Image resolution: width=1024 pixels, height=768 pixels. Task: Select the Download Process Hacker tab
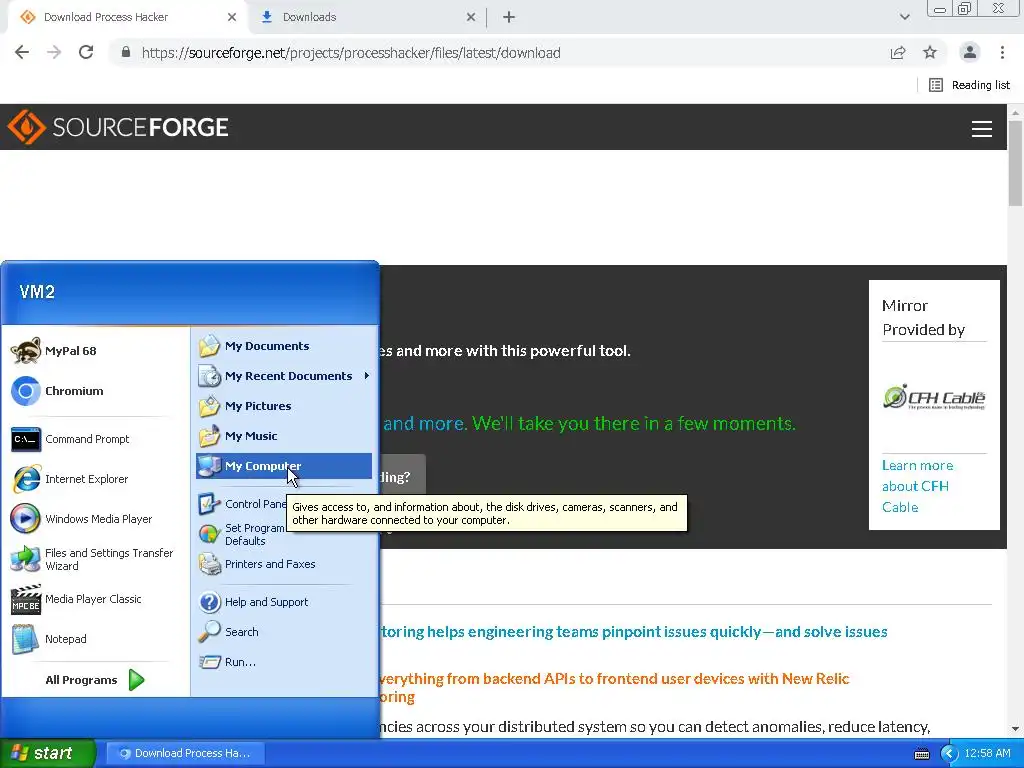127,17
